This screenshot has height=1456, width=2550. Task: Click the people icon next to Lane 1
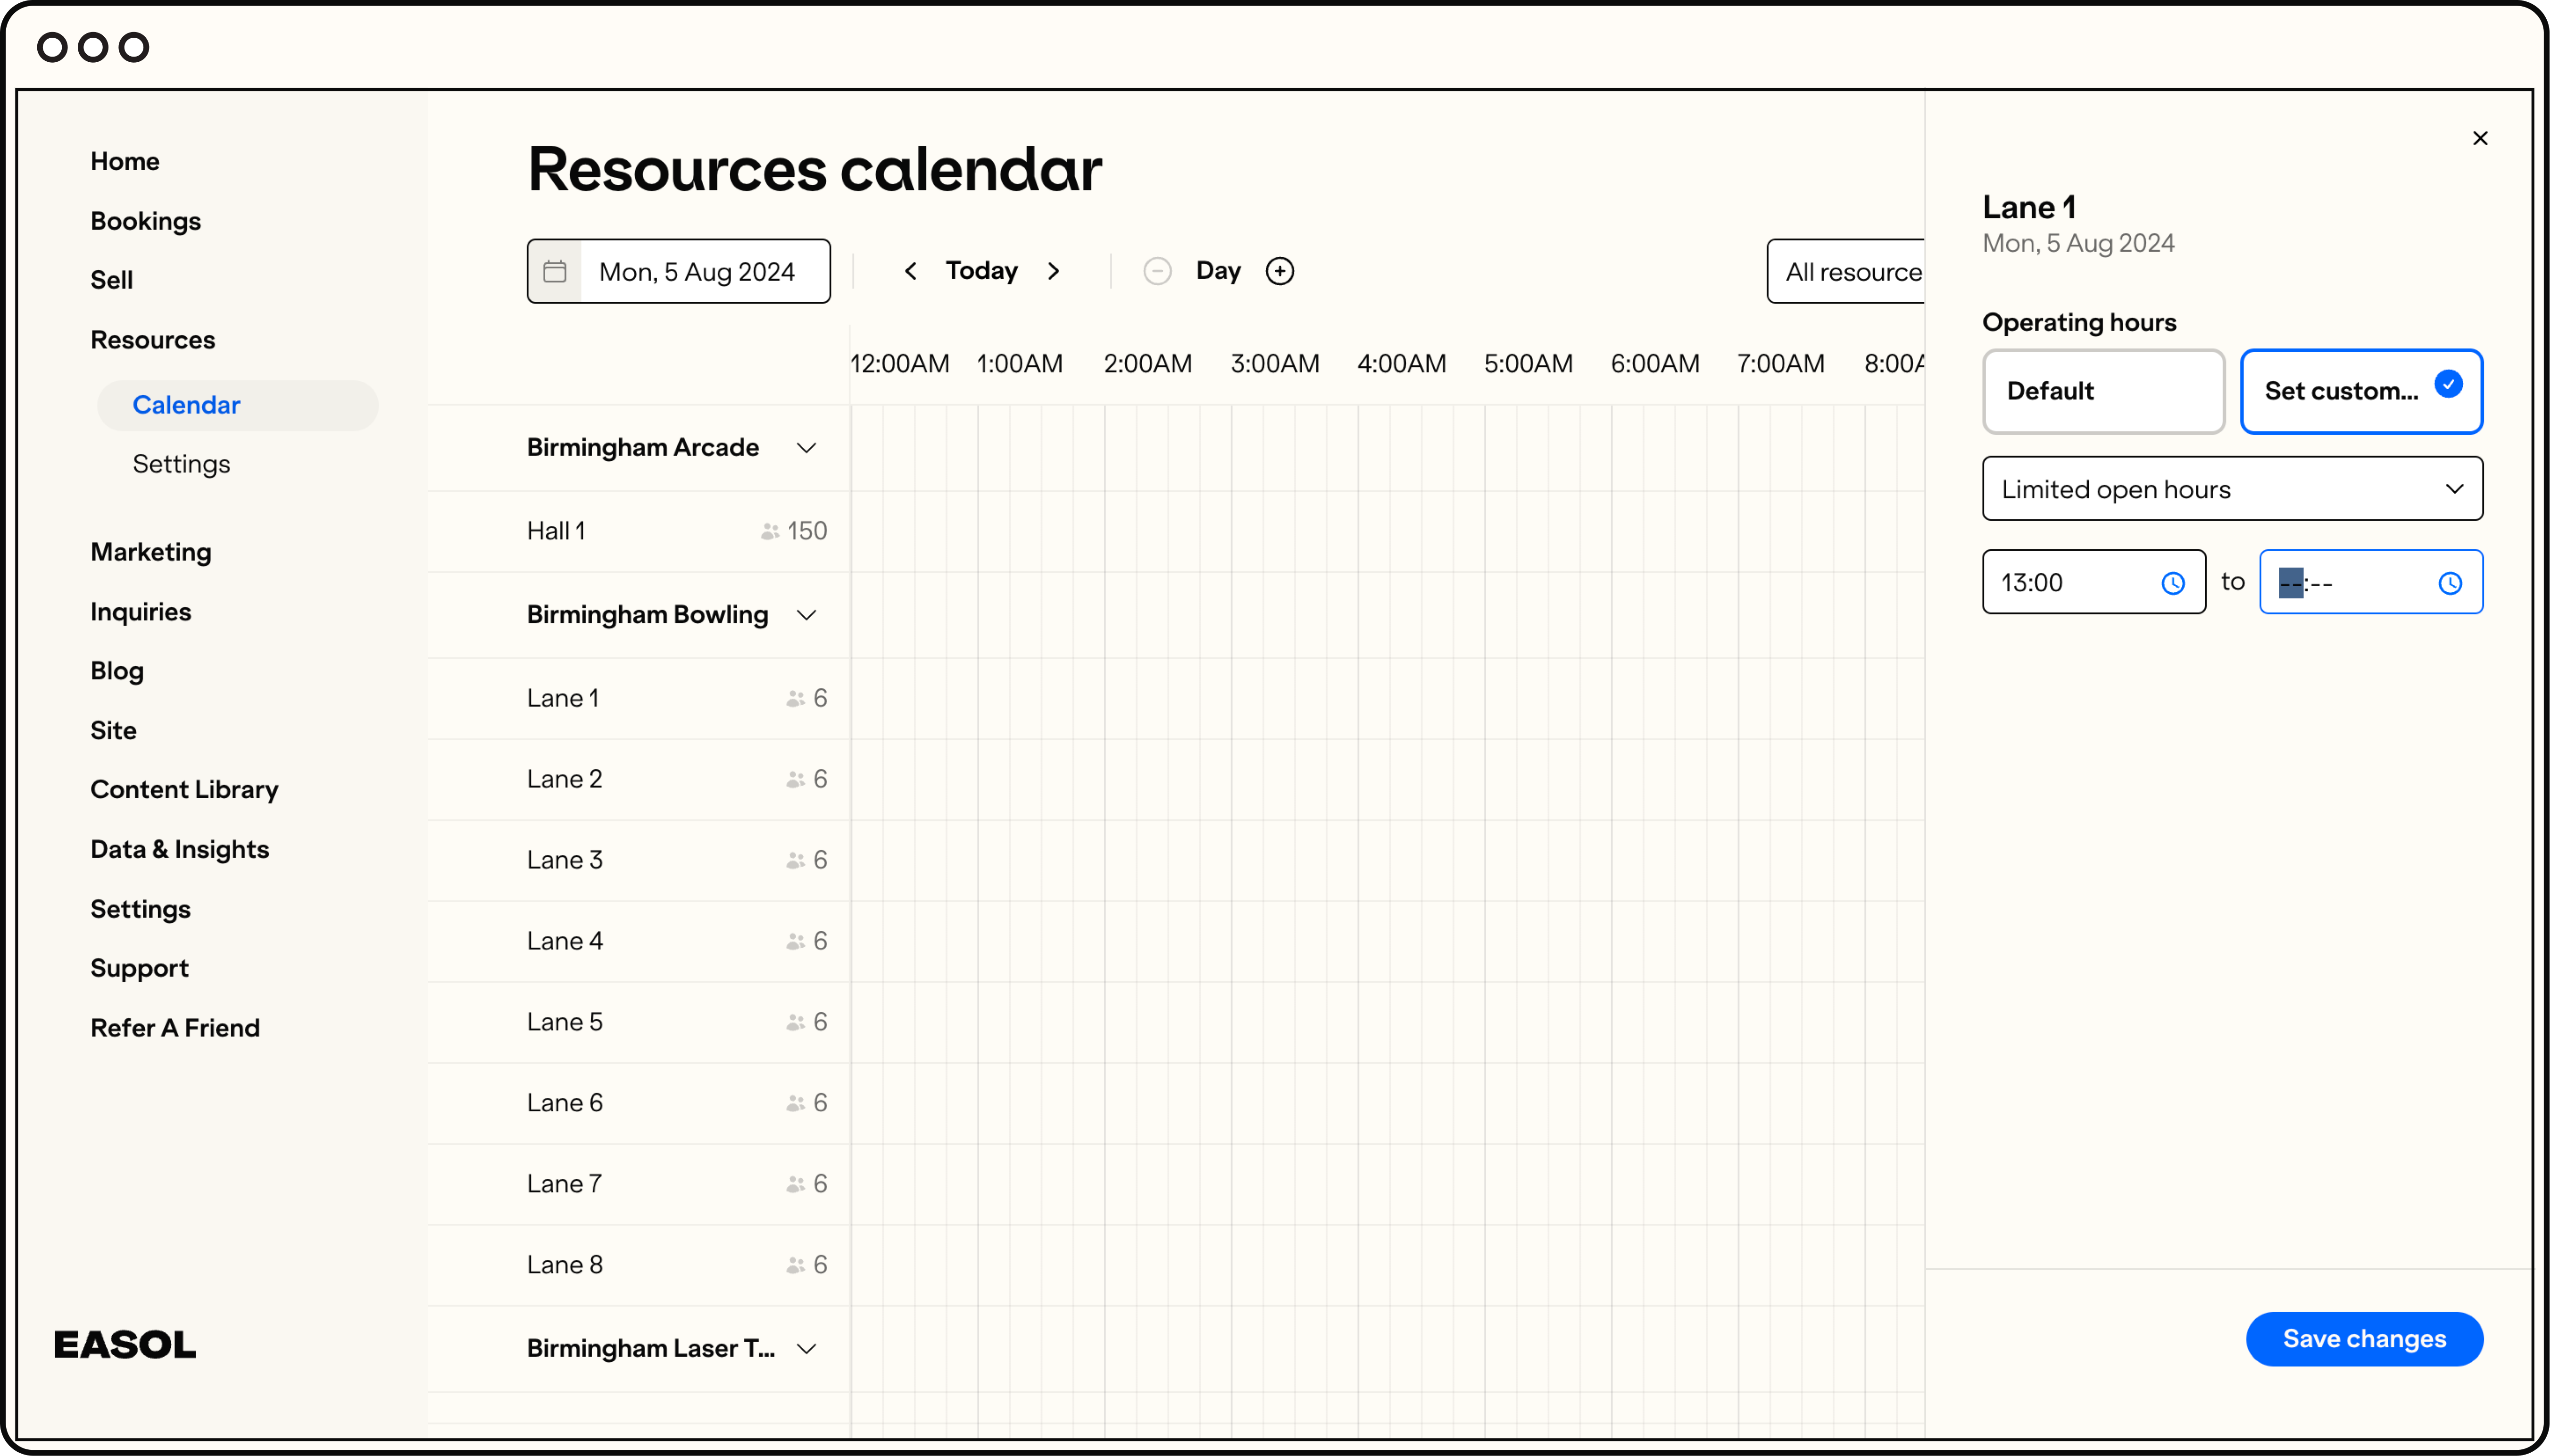tap(795, 698)
